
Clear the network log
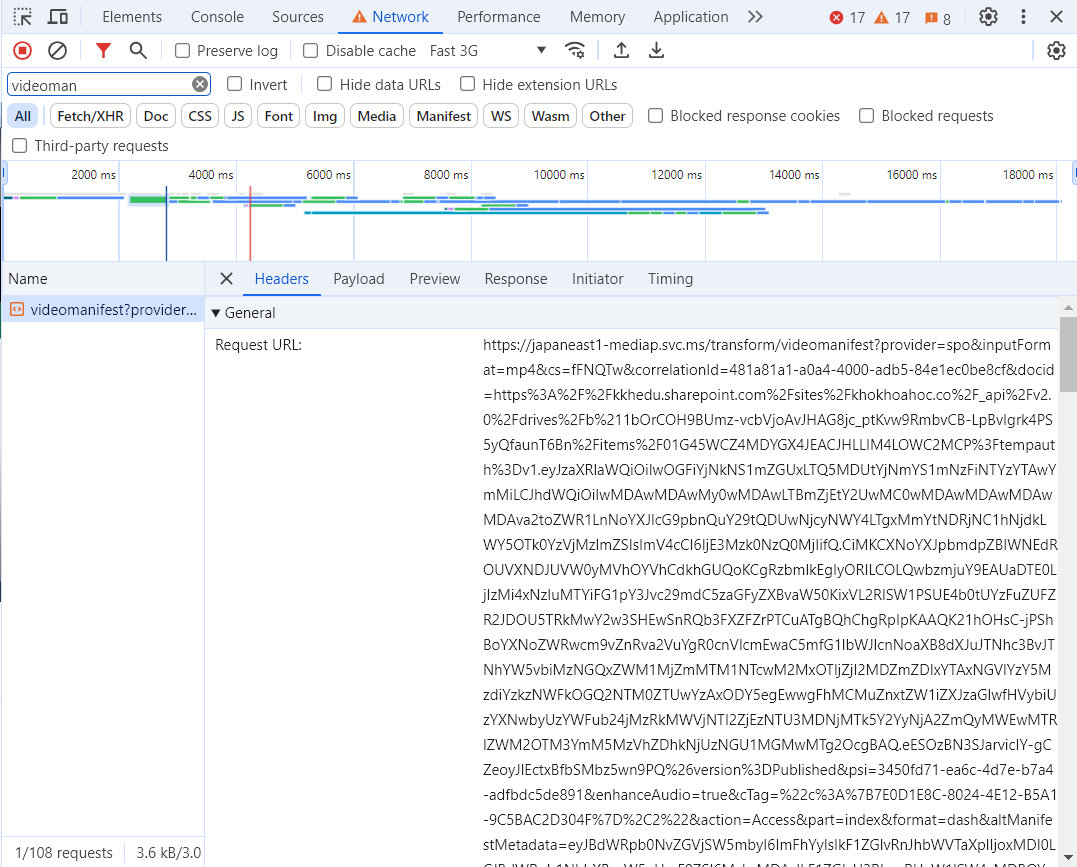58,50
